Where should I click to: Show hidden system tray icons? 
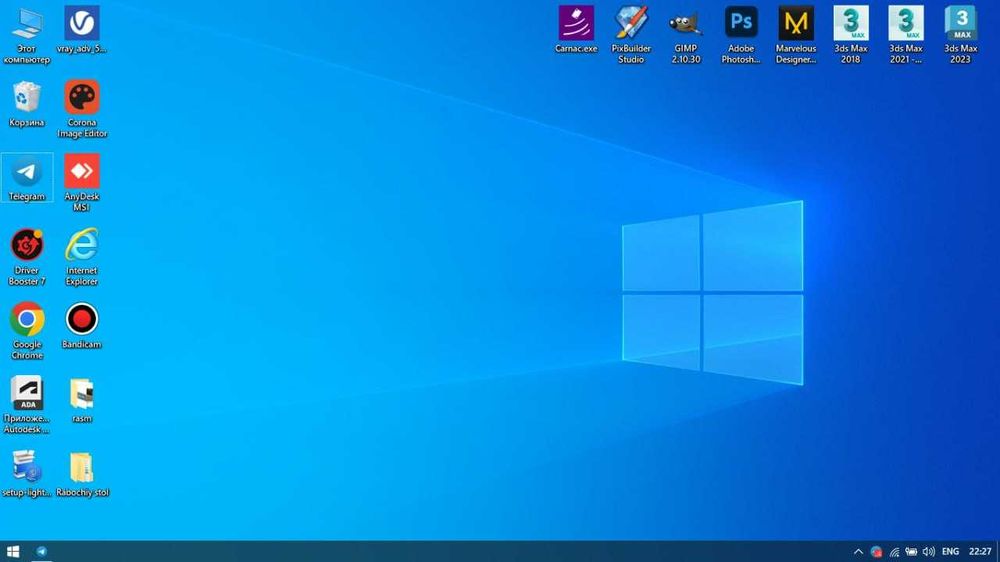coord(858,552)
